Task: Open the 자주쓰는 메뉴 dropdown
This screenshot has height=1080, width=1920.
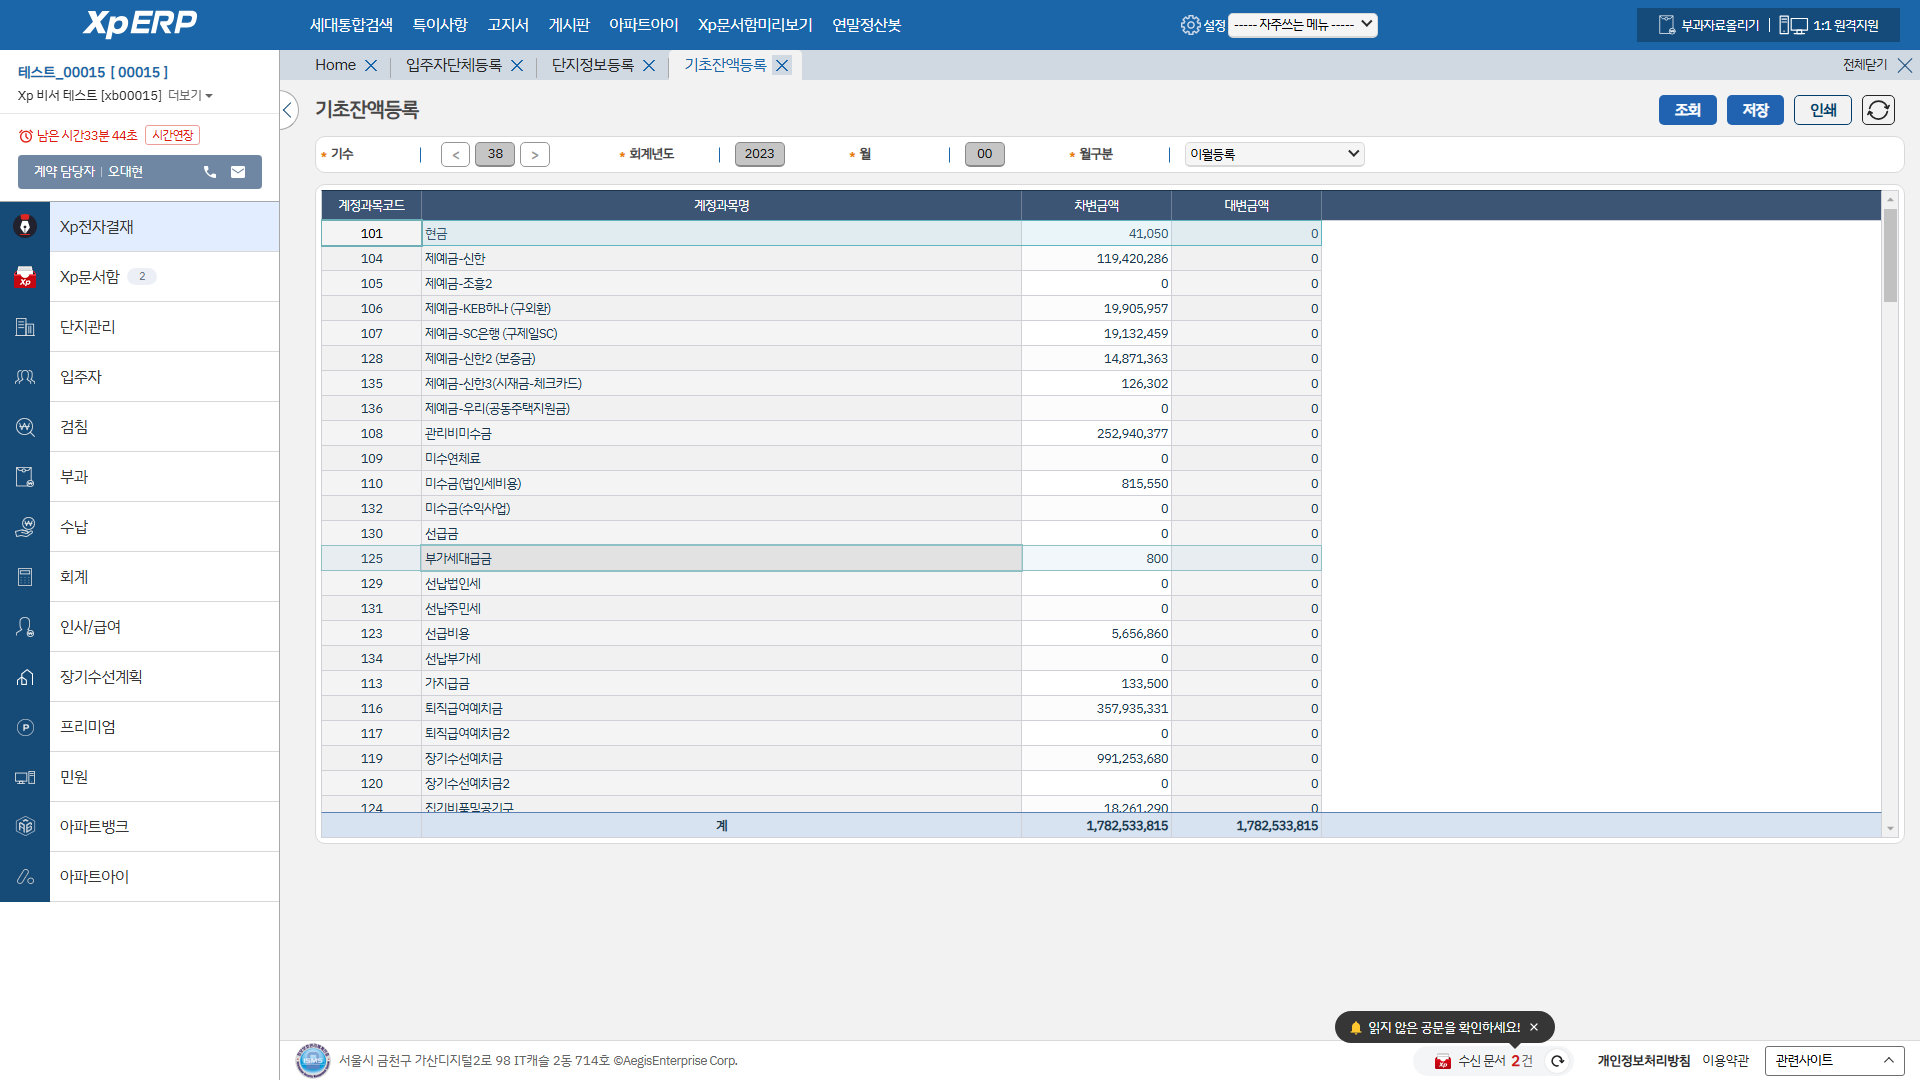Action: click(1303, 25)
